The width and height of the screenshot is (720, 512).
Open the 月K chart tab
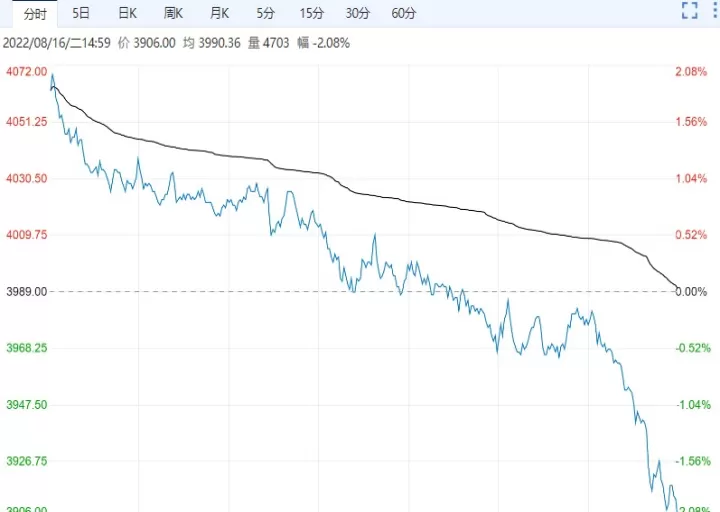(x=219, y=13)
